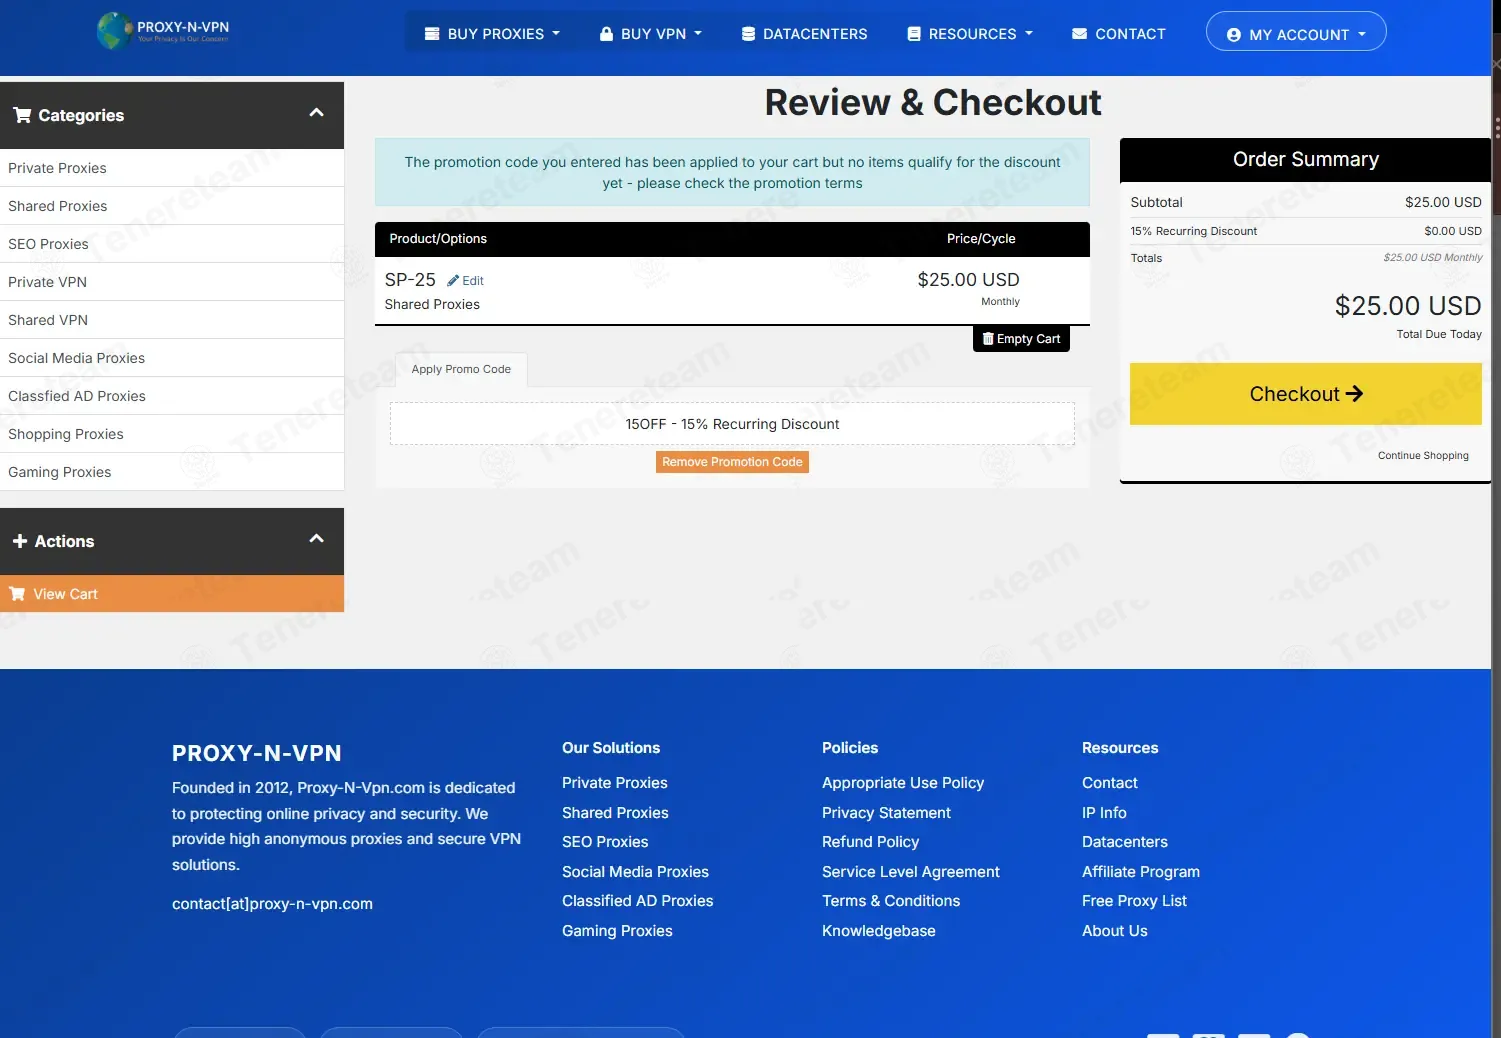Select Classfied AD Proxies in sidebar
The height and width of the screenshot is (1038, 1501).
172,396
